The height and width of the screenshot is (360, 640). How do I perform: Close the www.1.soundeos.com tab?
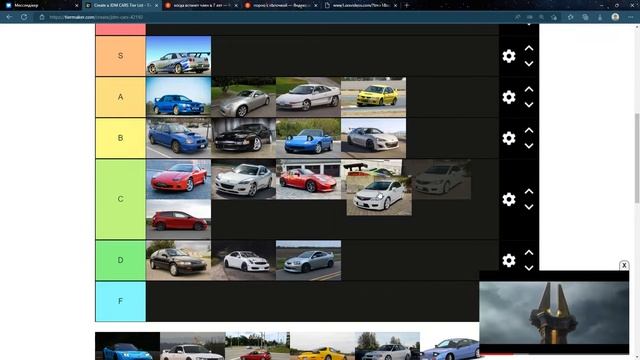pyautogui.click(x=396, y=5)
